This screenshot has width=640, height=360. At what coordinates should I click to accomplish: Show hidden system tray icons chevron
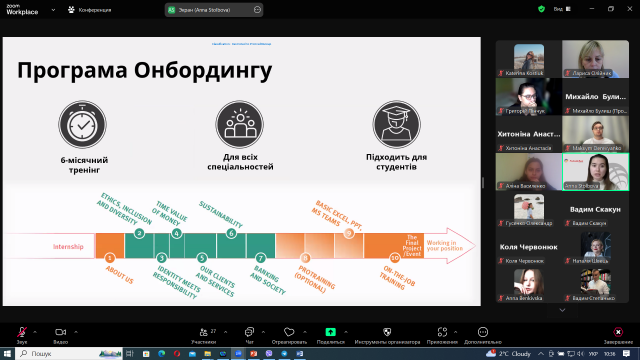point(541,353)
